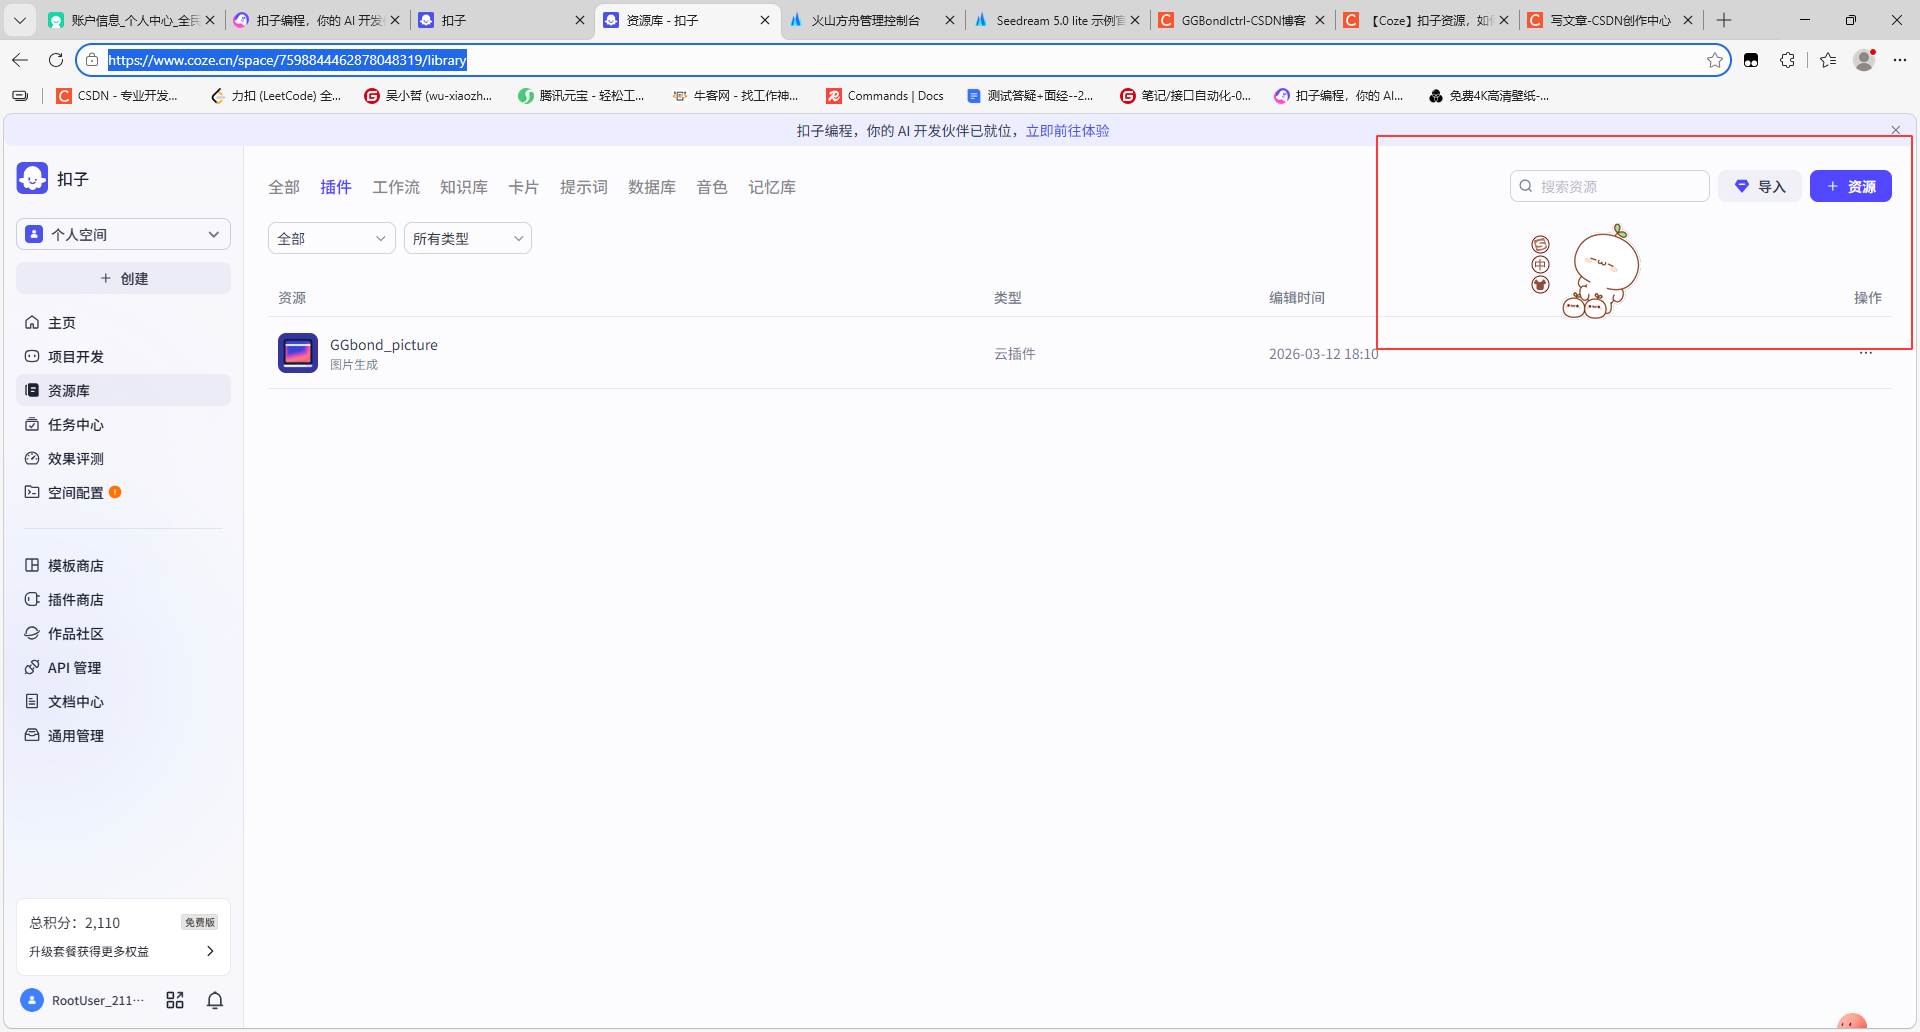Open a new browser tab
Screen dimensions: 1920x1032
coord(1724,20)
